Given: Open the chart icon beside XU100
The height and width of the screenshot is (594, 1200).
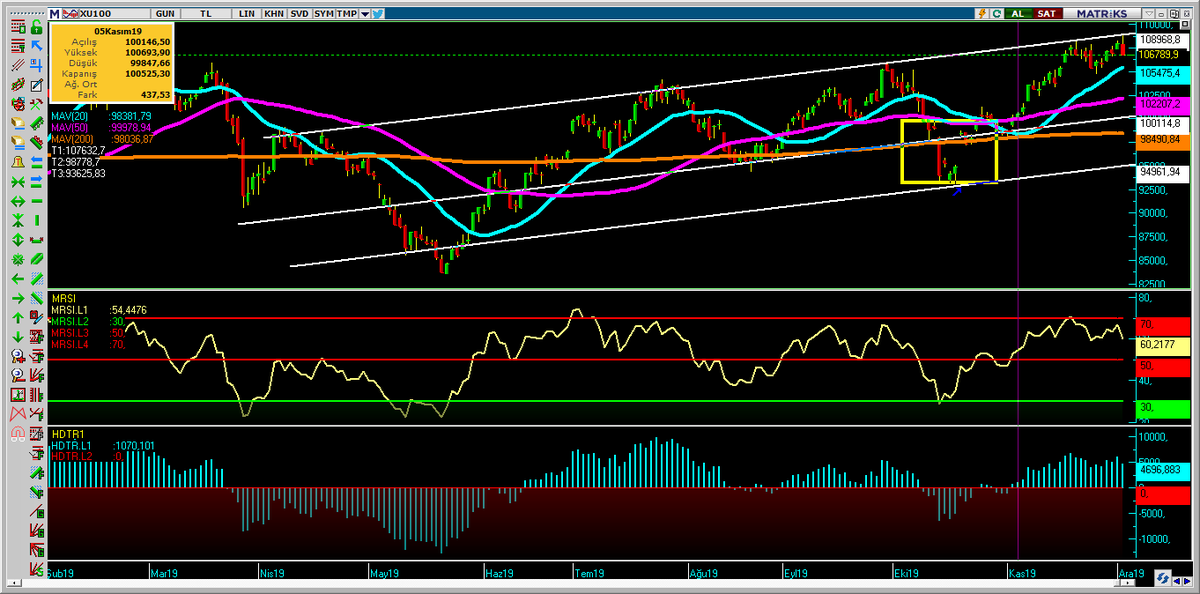Looking at the screenshot, I should tap(71, 14).
